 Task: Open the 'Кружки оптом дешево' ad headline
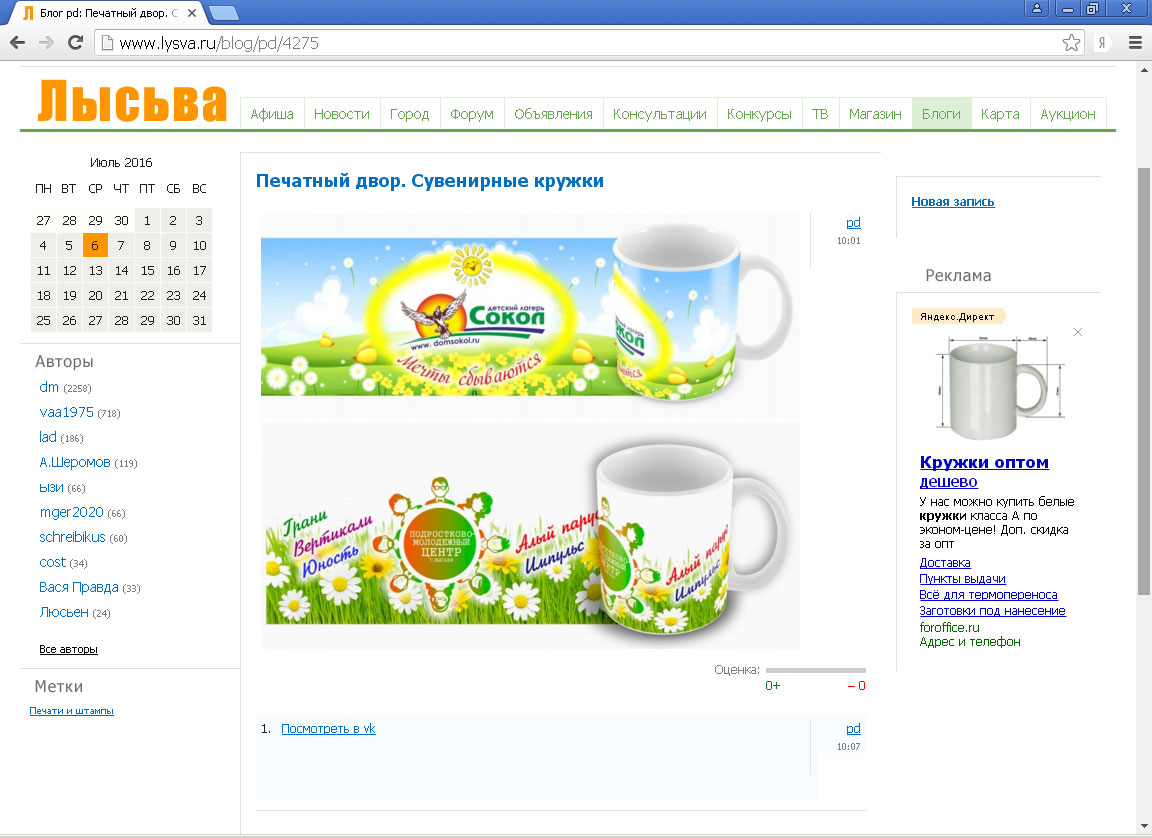point(984,472)
